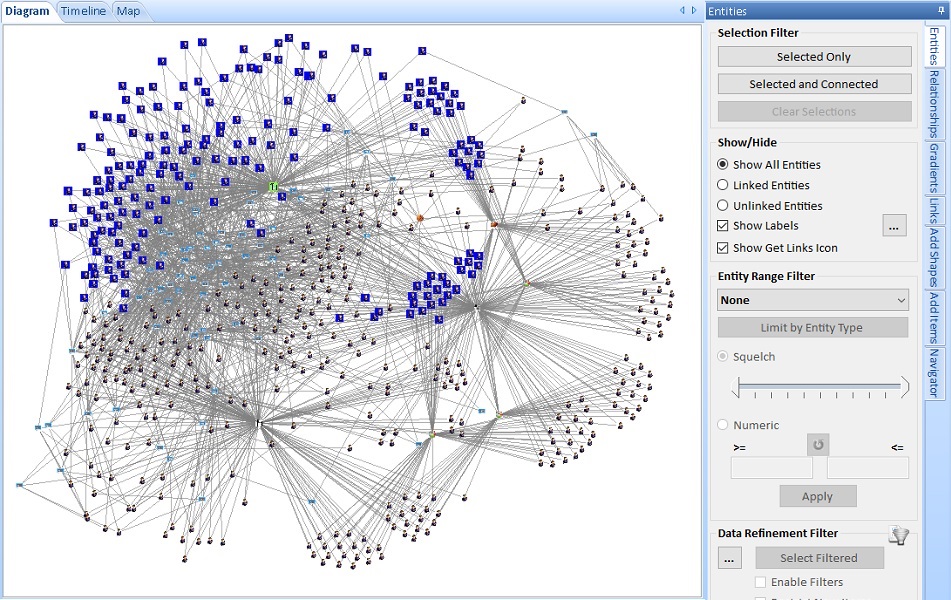The width and height of the screenshot is (951, 600).
Task: Uncheck the Show Get Links Icon checkbox
Action: point(722,247)
